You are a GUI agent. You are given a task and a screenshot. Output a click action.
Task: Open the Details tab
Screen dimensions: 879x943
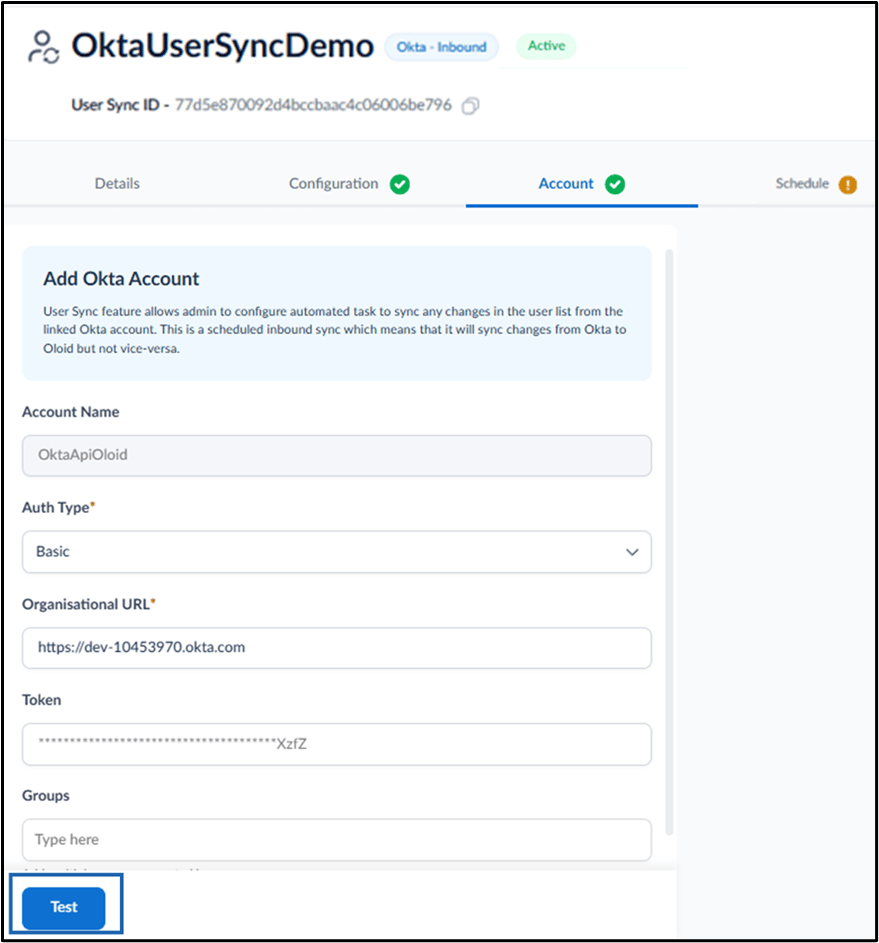point(117,183)
